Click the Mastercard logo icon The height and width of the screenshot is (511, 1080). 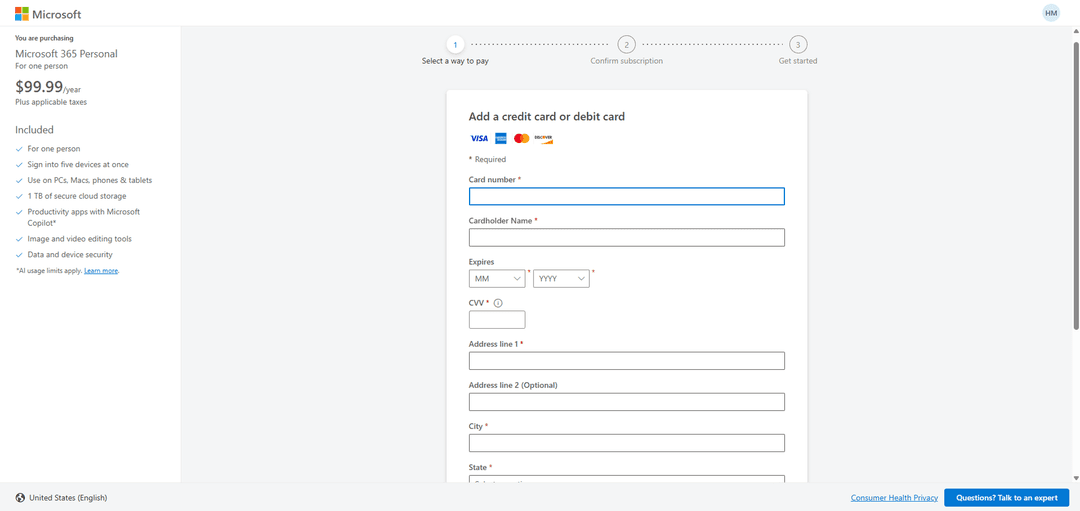(x=521, y=138)
